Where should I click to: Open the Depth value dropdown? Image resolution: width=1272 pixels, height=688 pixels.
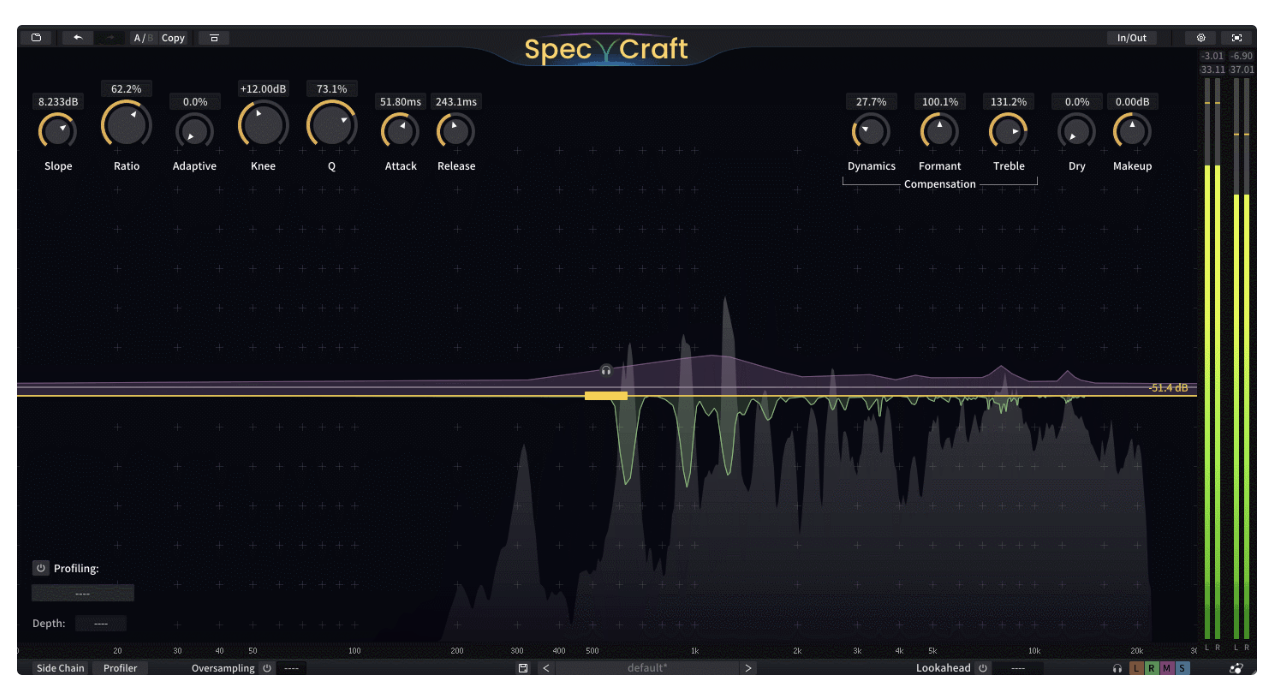101,623
